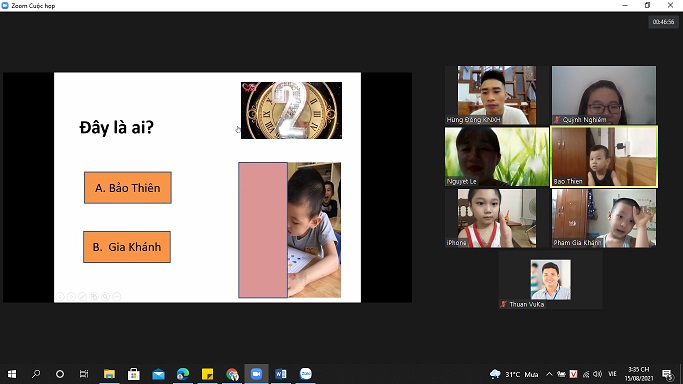
Task: Switch to Google Chrome in taskbar
Action: [232, 374]
